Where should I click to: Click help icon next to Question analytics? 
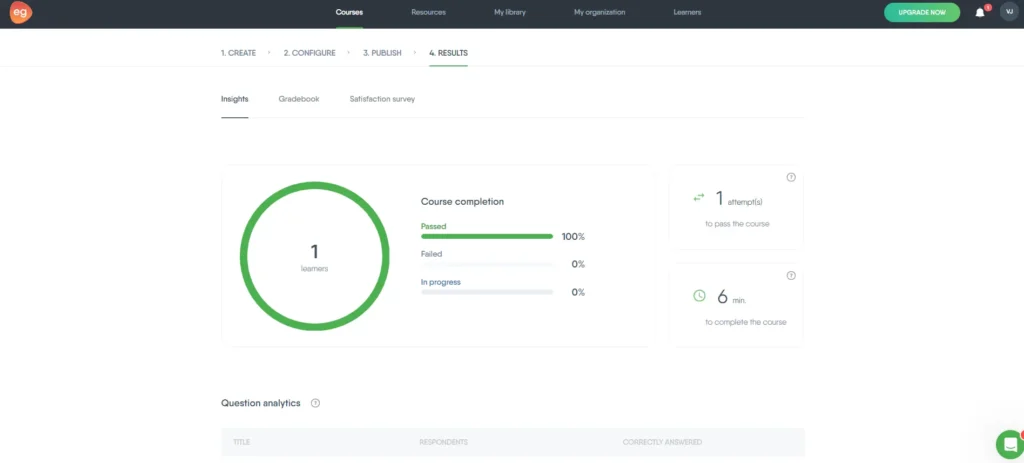[x=315, y=403]
